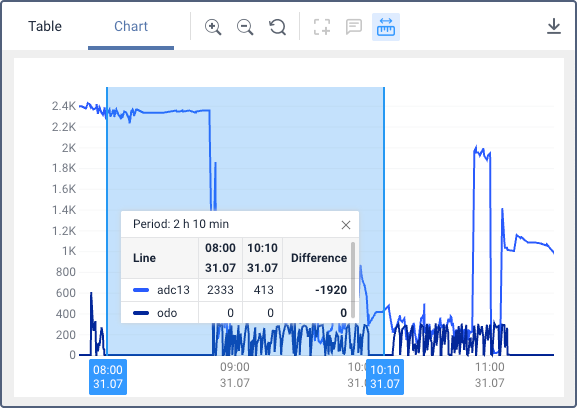Click the 10:10 31.07 end marker
This screenshot has height=408, width=577.
pyautogui.click(x=385, y=377)
